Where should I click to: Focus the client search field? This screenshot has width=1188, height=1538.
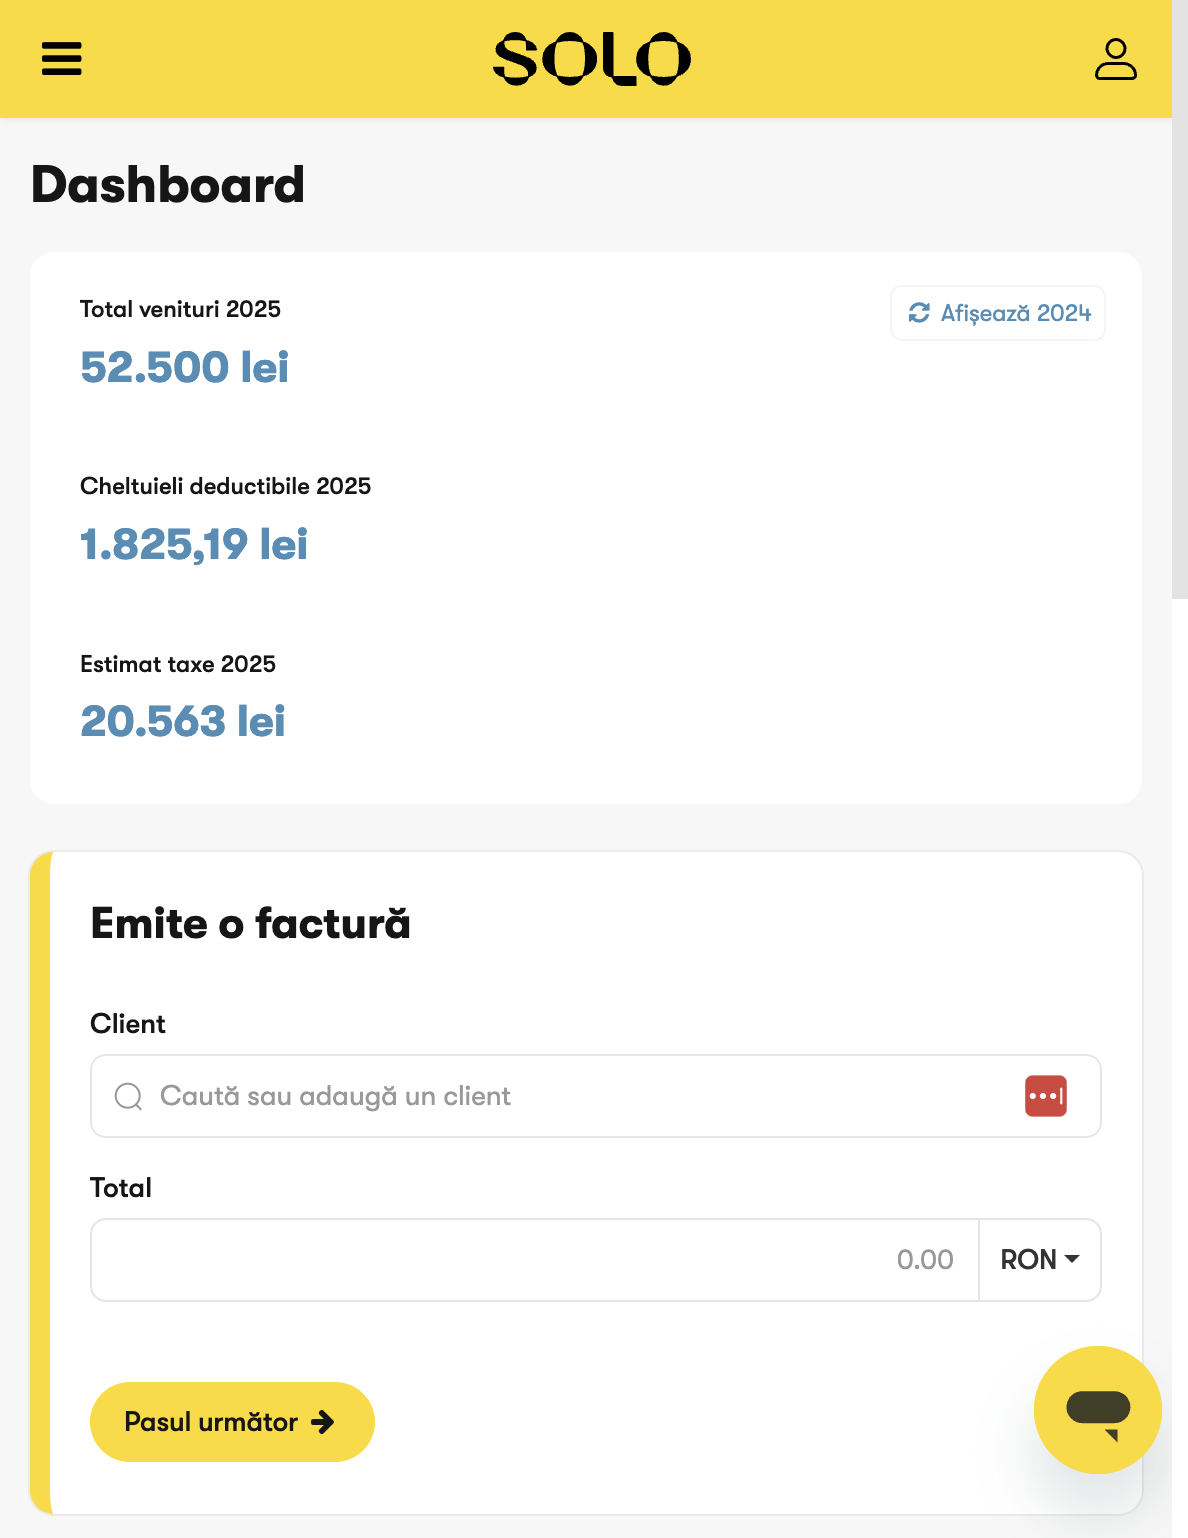coord(560,1096)
